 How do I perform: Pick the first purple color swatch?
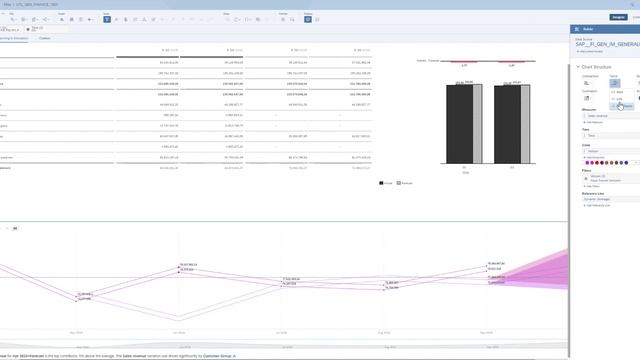pos(587,163)
